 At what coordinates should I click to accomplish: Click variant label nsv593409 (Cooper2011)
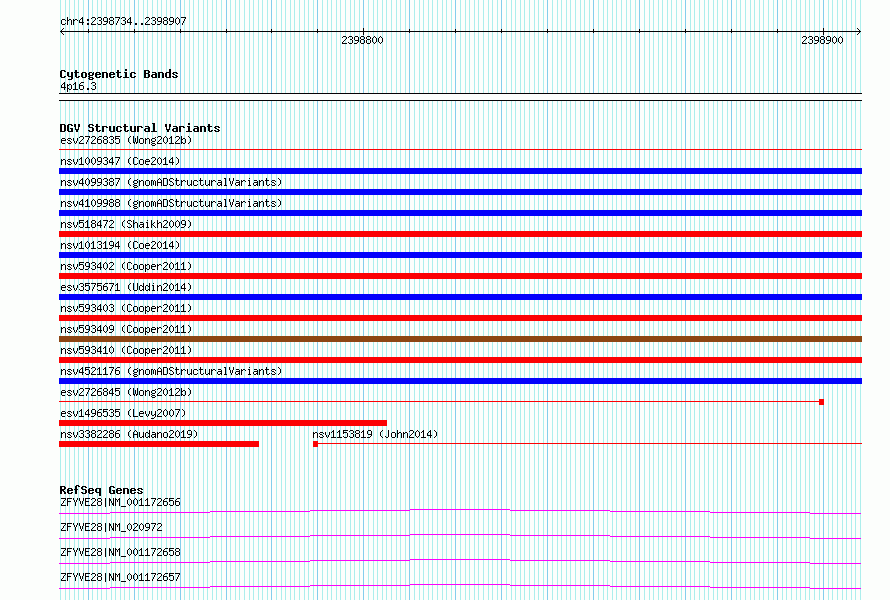(126, 329)
